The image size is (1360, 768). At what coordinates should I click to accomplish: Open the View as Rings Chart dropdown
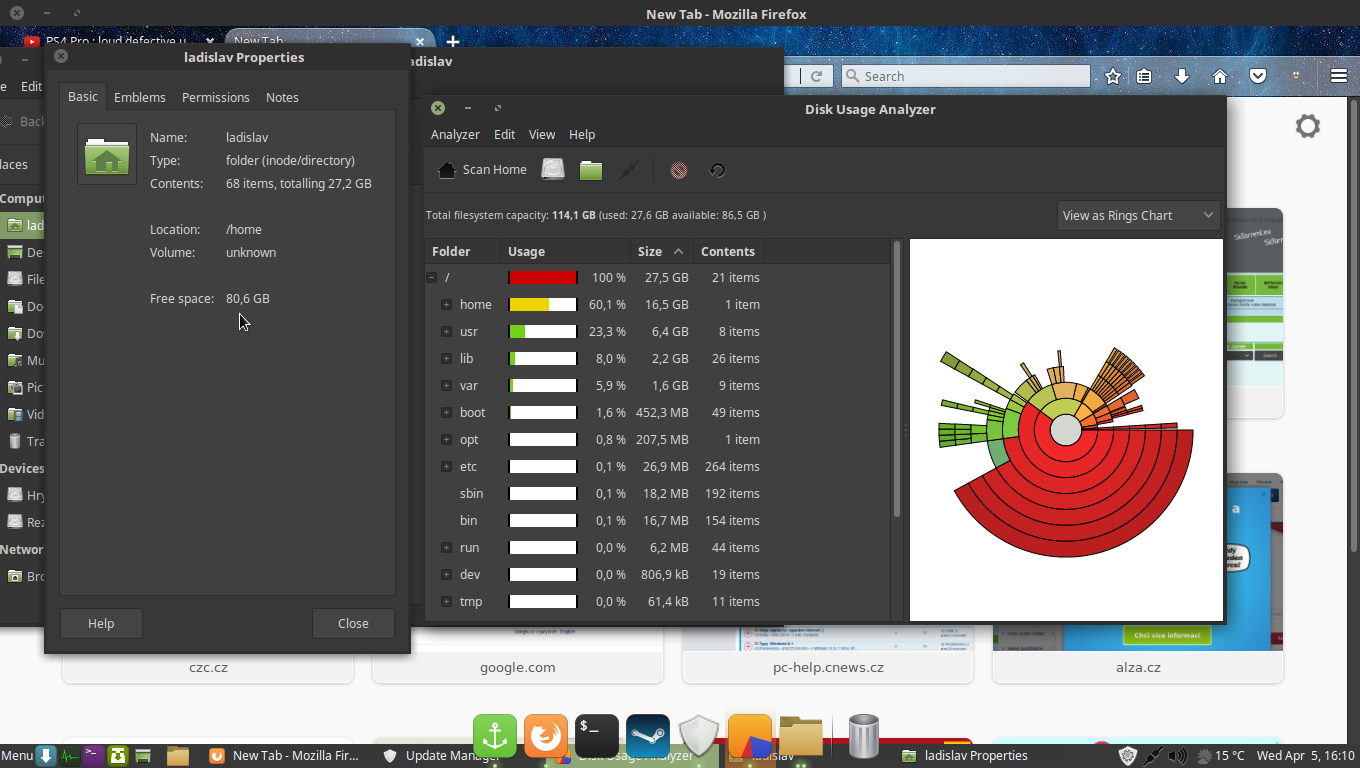point(1138,215)
